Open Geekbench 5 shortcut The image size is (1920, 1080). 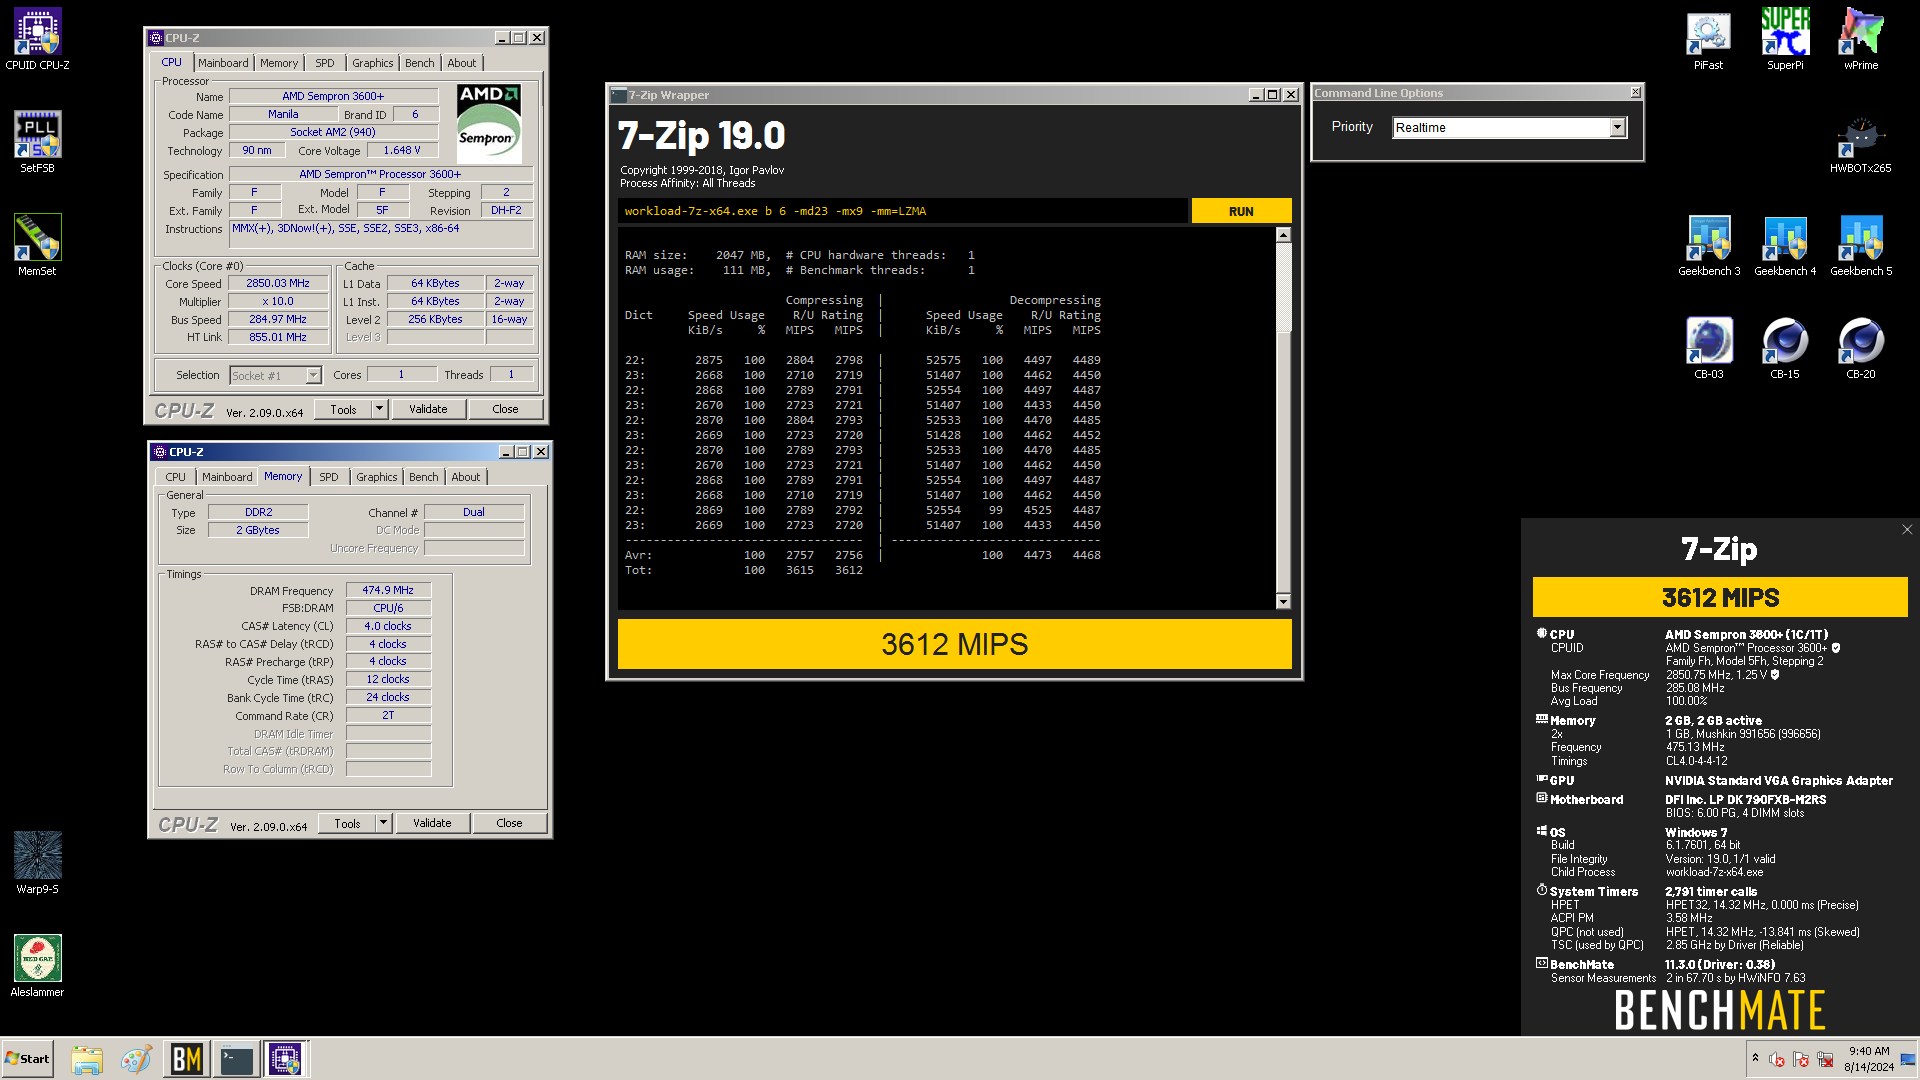pyautogui.click(x=1861, y=246)
